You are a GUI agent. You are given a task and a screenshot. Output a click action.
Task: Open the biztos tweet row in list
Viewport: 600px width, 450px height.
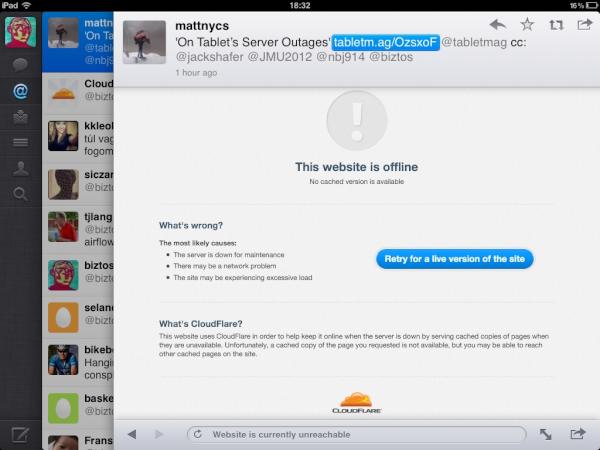[x=78, y=274]
